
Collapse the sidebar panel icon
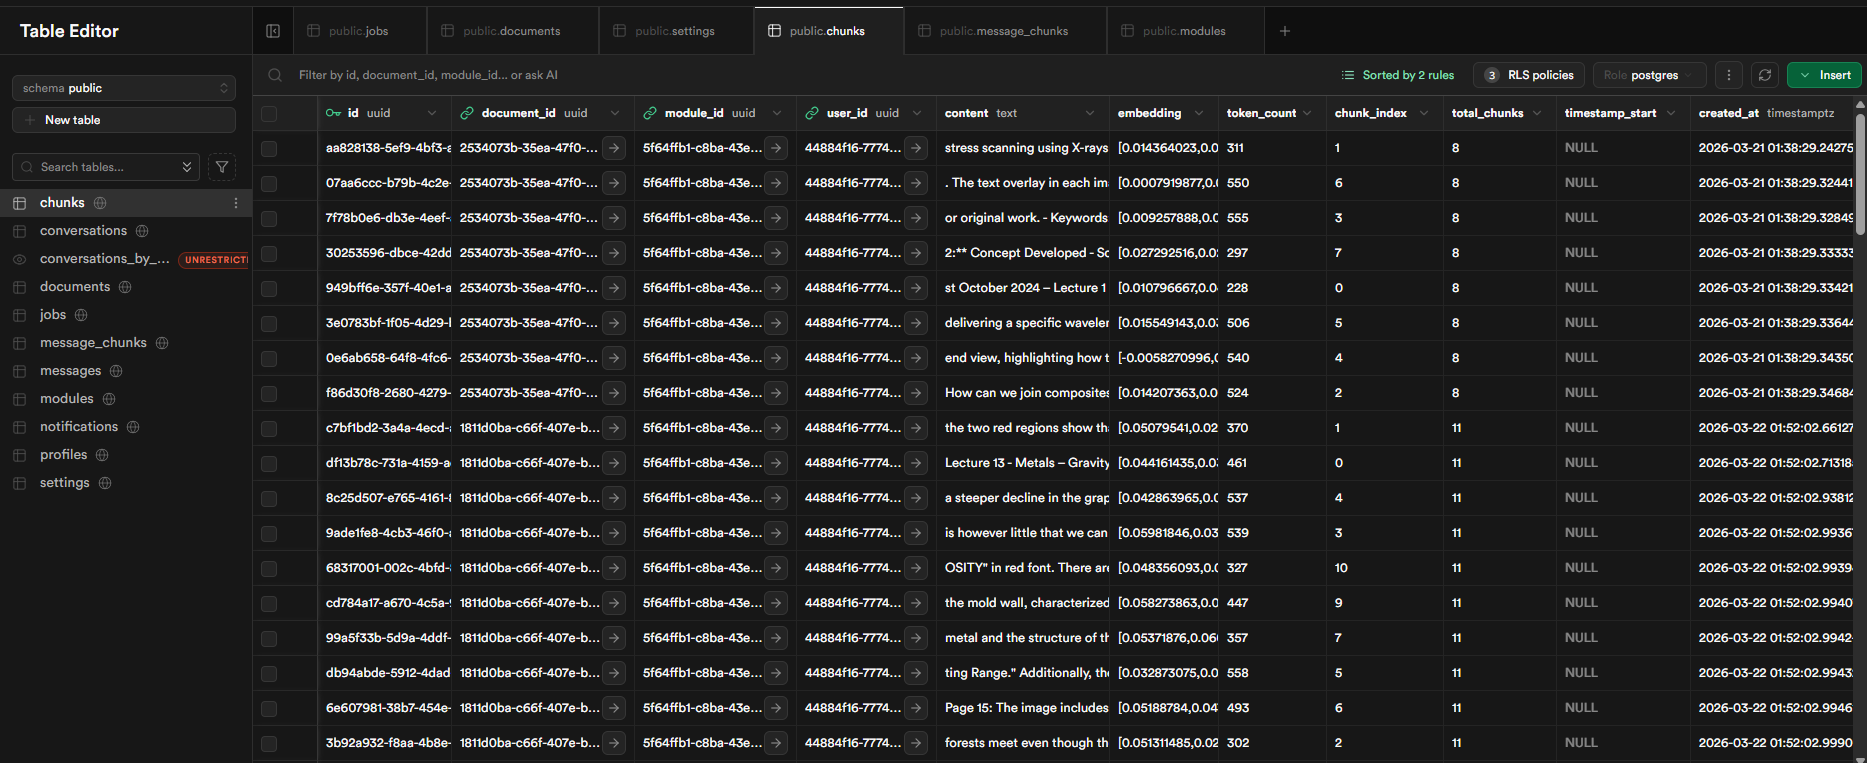tap(273, 31)
